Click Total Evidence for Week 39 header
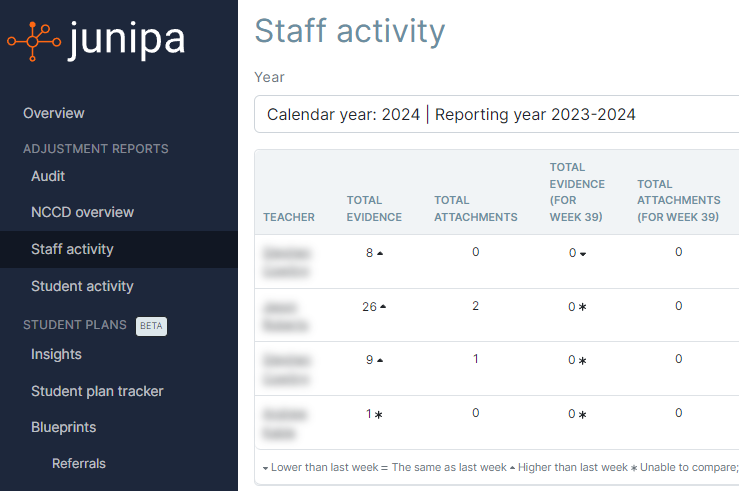This screenshot has height=491, width=739. (577, 192)
